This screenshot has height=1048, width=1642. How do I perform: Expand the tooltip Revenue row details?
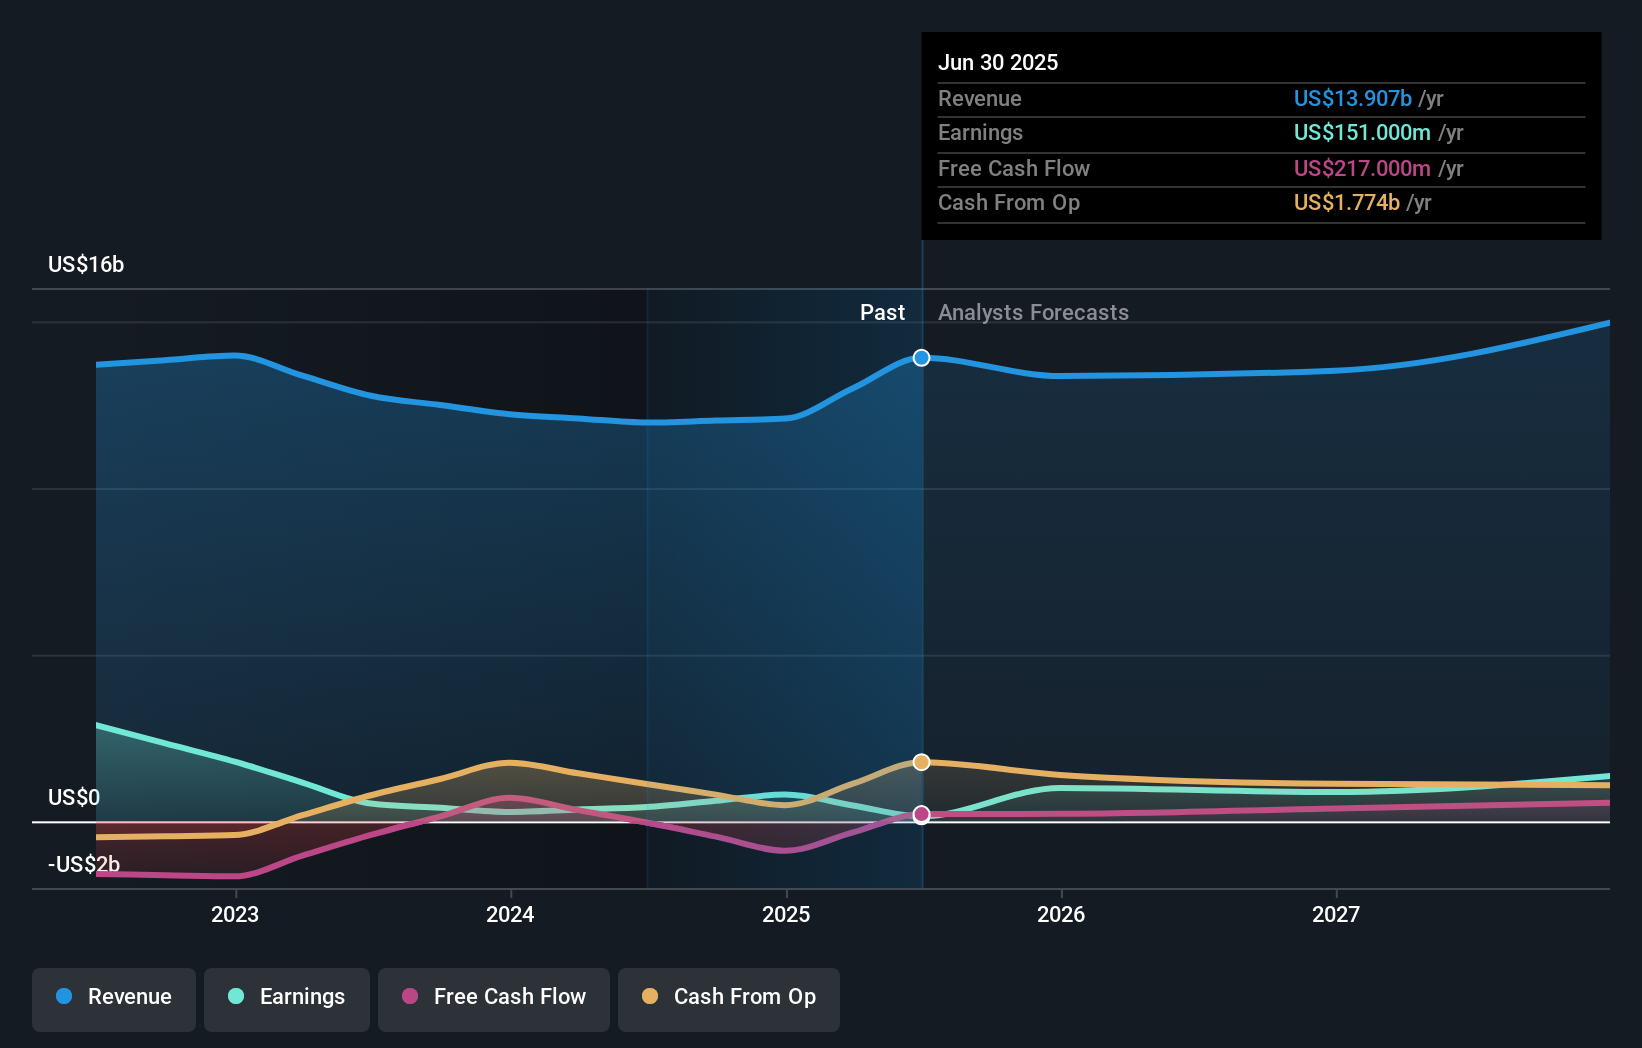(x=980, y=99)
